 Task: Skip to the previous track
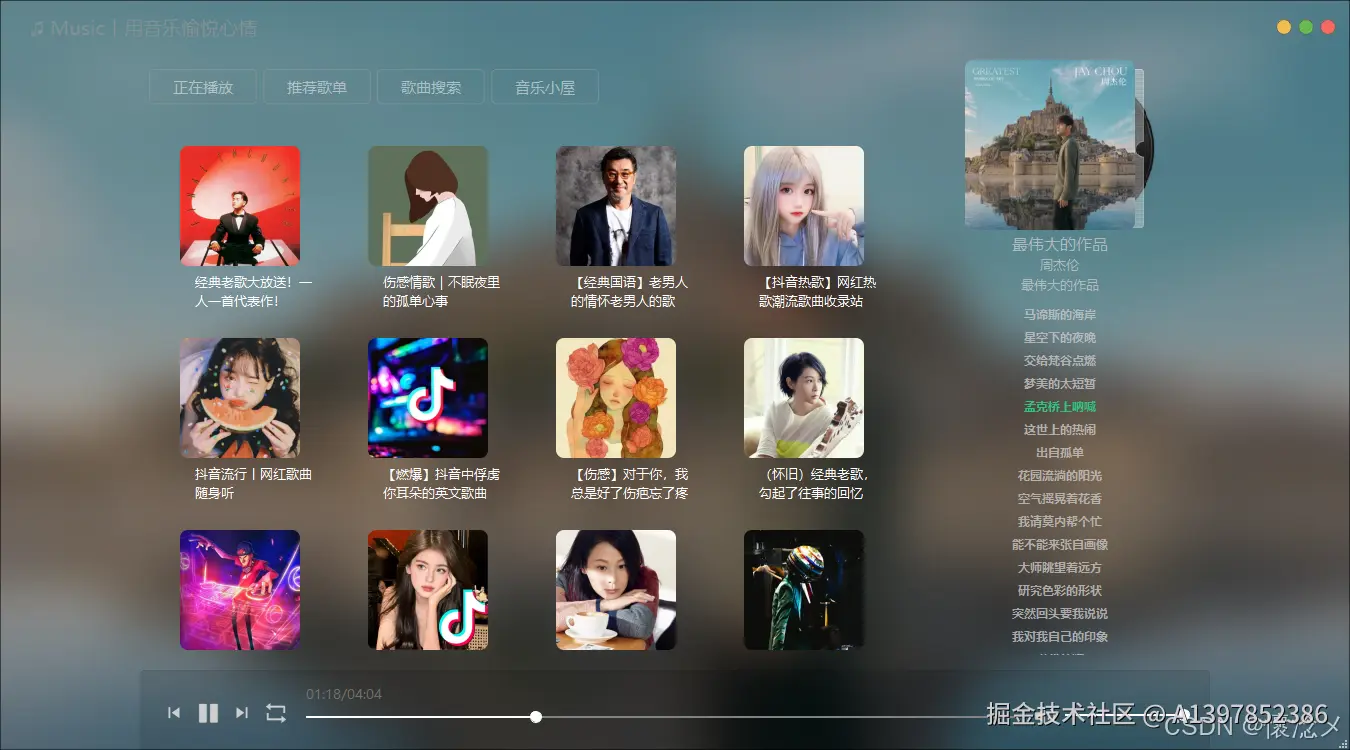[x=174, y=713]
